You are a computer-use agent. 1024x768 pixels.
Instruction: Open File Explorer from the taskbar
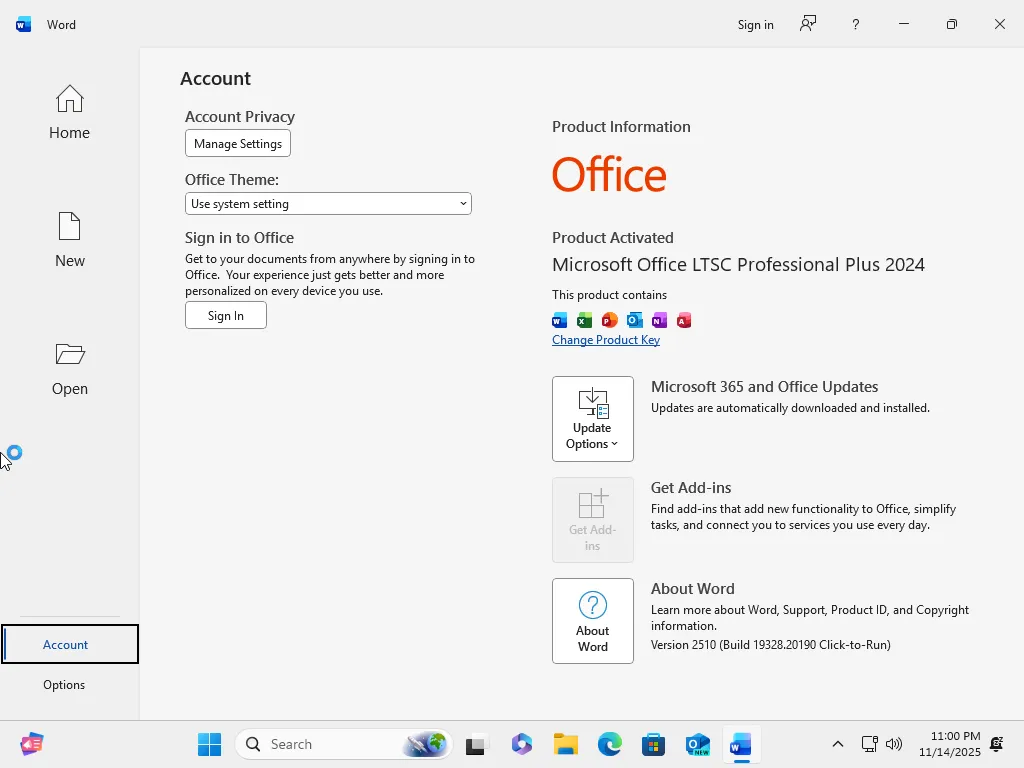pyautogui.click(x=566, y=744)
